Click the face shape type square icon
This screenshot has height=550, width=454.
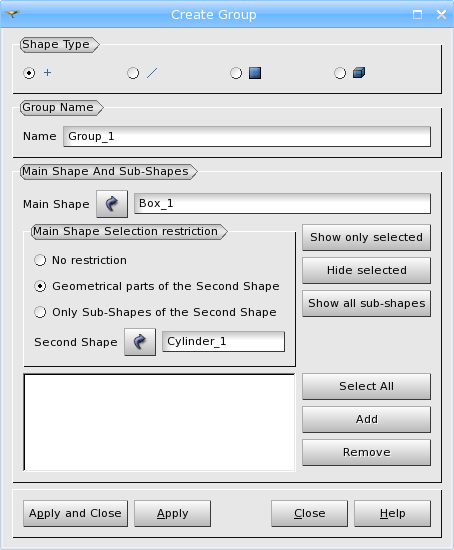(x=255, y=73)
